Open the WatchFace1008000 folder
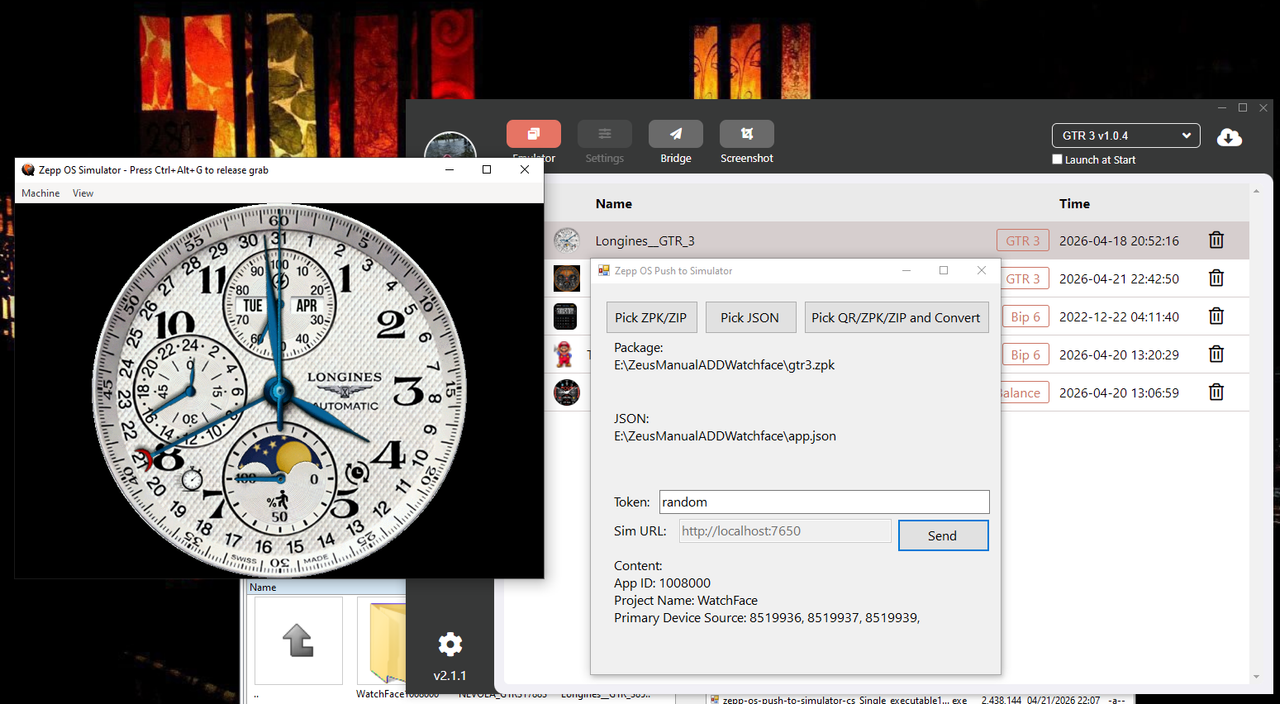This screenshot has width=1280, height=704. coord(384,648)
